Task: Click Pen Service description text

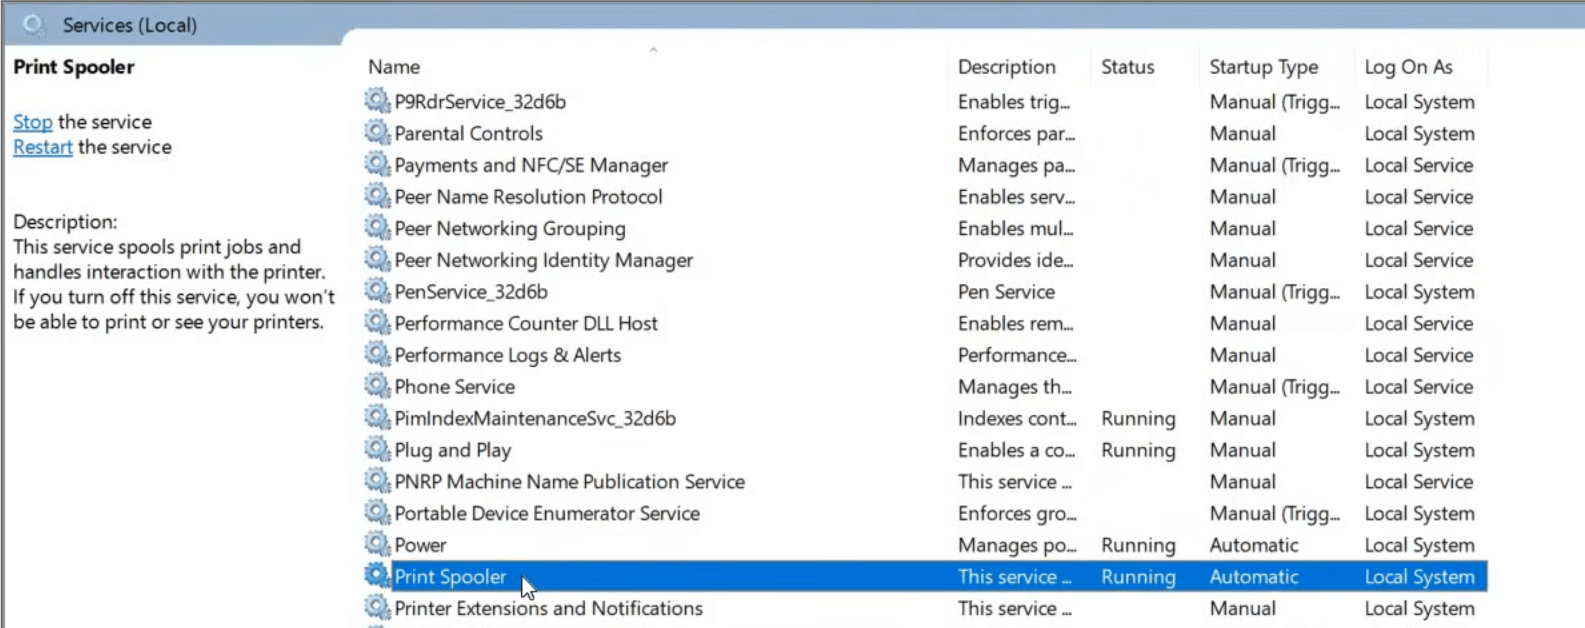Action: point(1006,292)
